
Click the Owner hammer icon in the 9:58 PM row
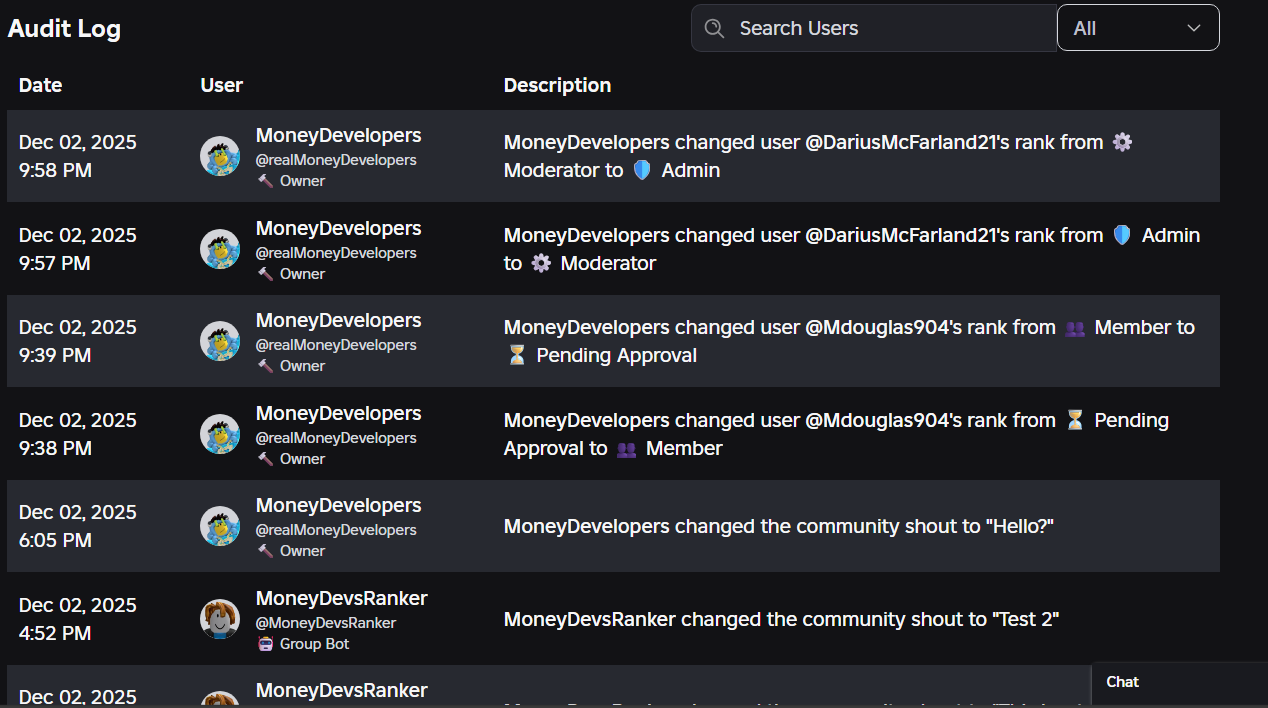click(265, 181)
